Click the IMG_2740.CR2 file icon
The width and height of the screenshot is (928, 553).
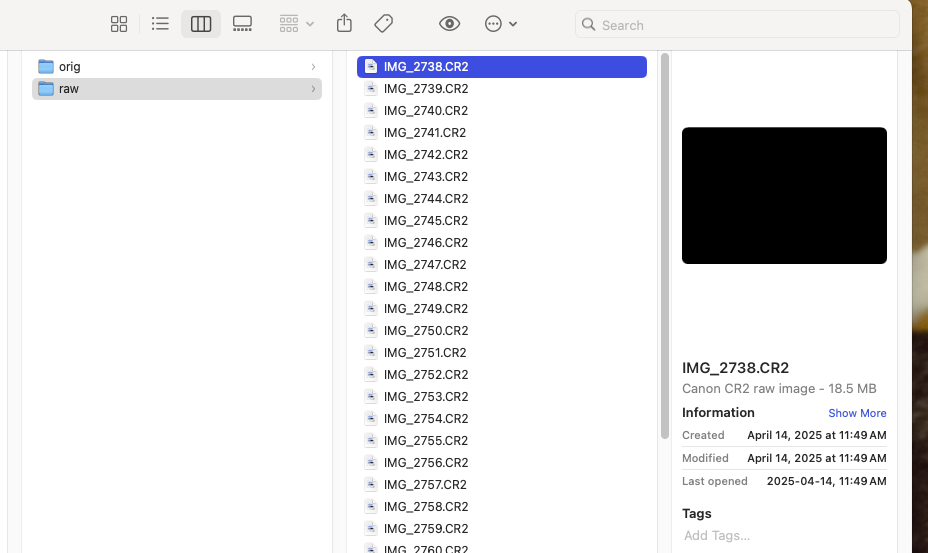370,110
